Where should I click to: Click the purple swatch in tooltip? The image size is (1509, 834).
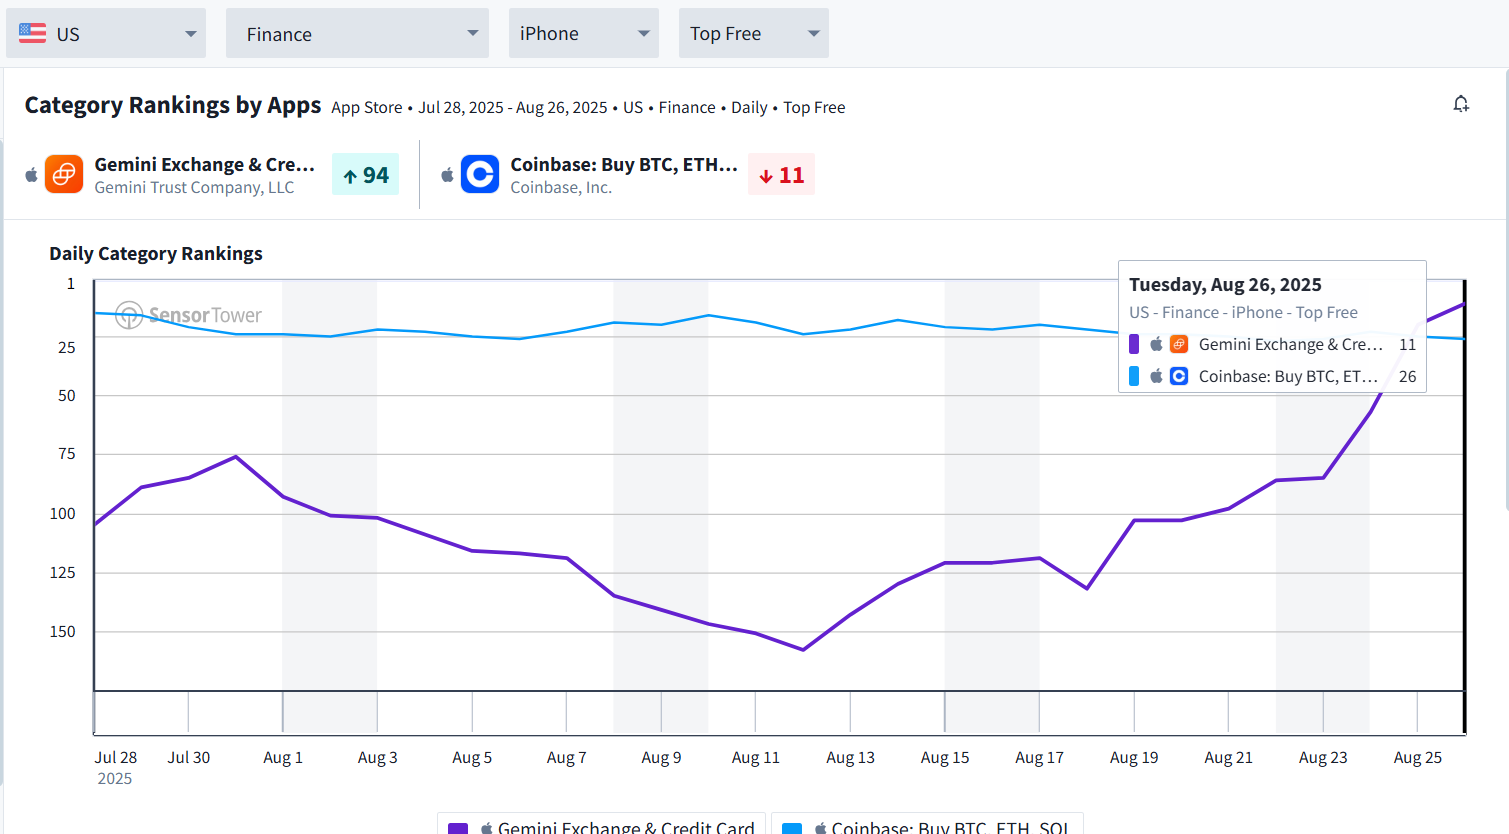[x=1134, y=344]
